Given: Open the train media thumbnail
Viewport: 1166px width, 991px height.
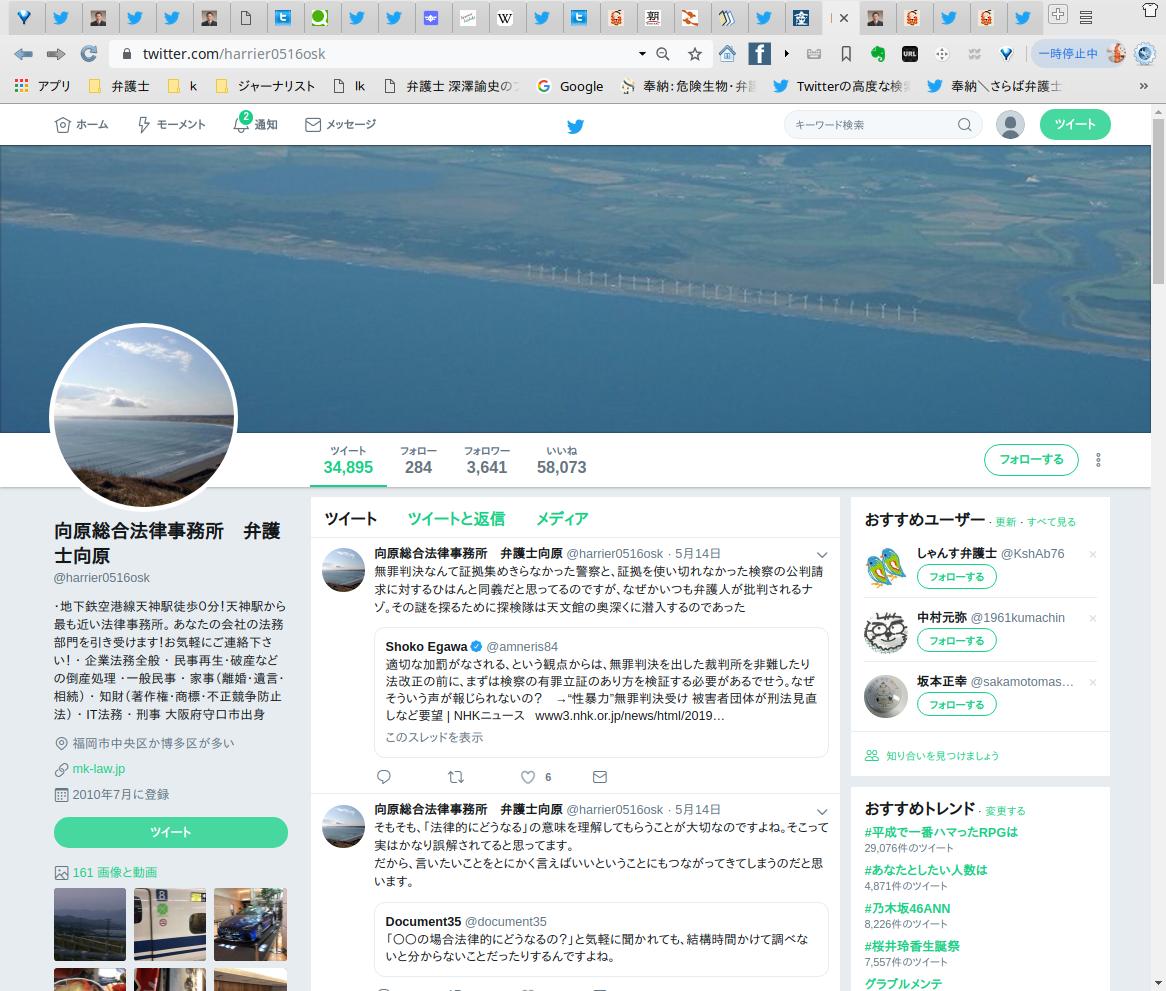Looking at the screenshot, I should pos(170,924).
